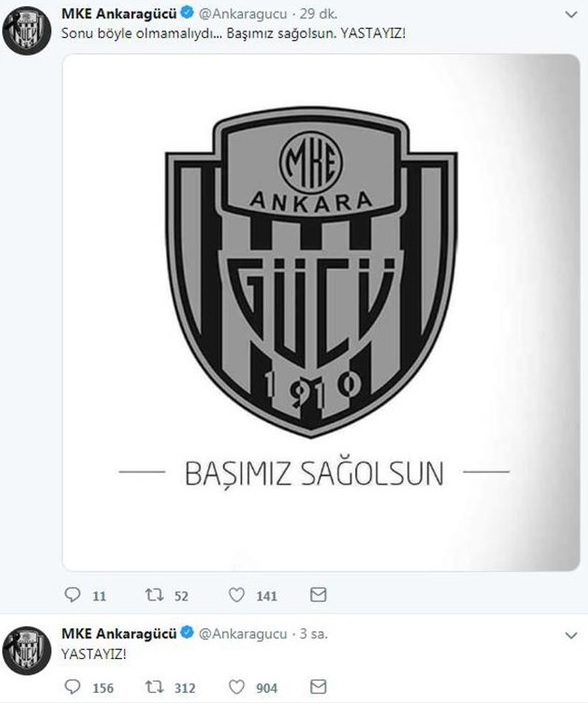The image size is (588, 710).
Task: Open the second tweet text YASTAYIZ!
Action: [94, 654]
